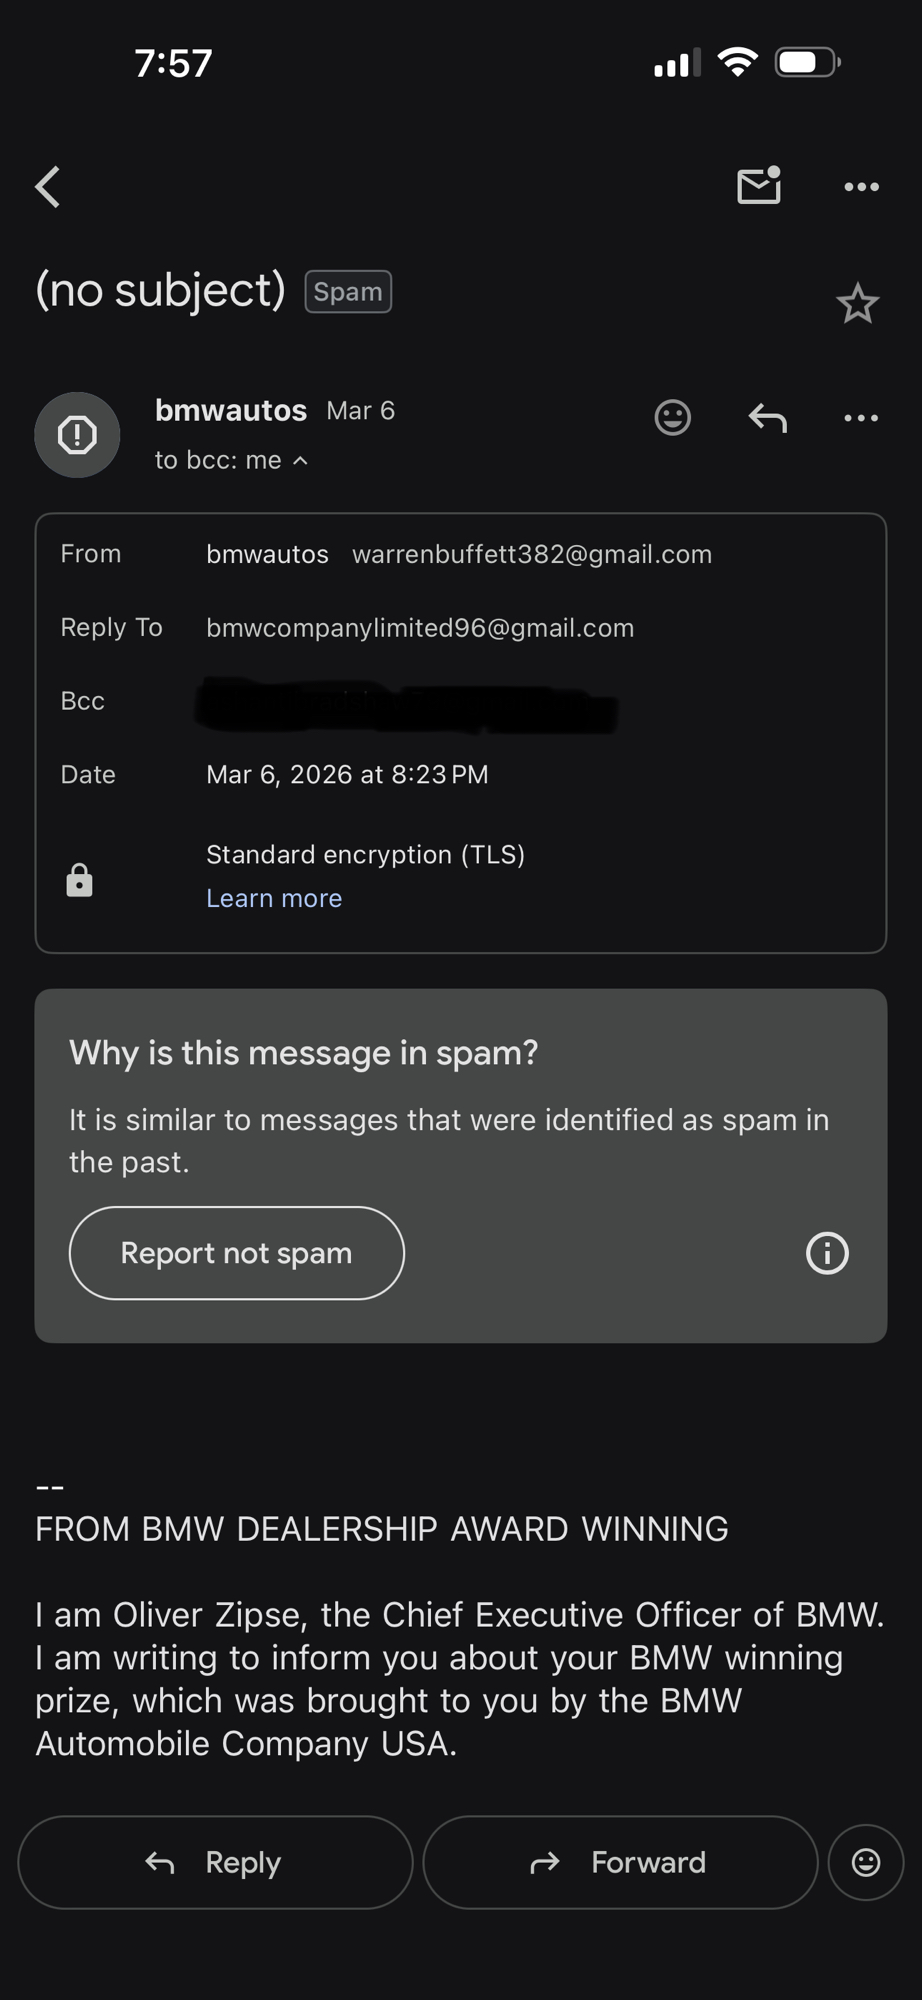The image size is (922, 2000).
Task: Tap the Spam label tag
Action: click(348, 292)
